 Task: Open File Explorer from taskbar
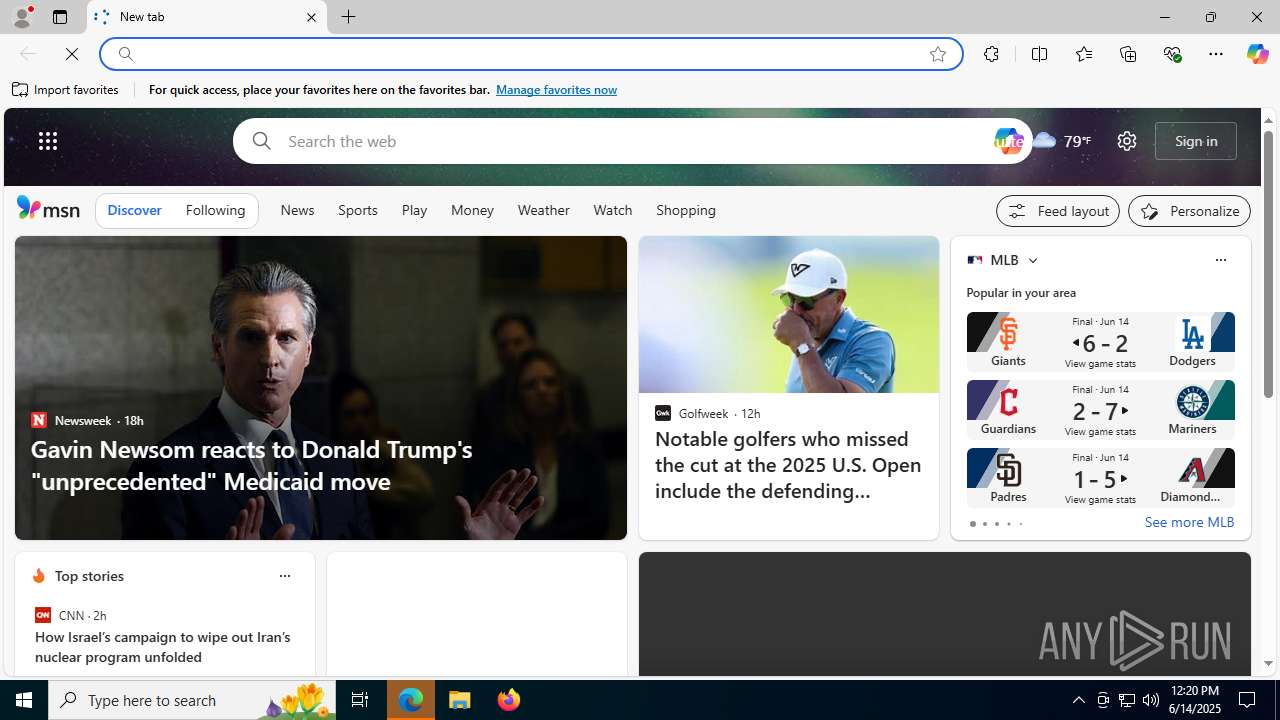tap(460, 700)
